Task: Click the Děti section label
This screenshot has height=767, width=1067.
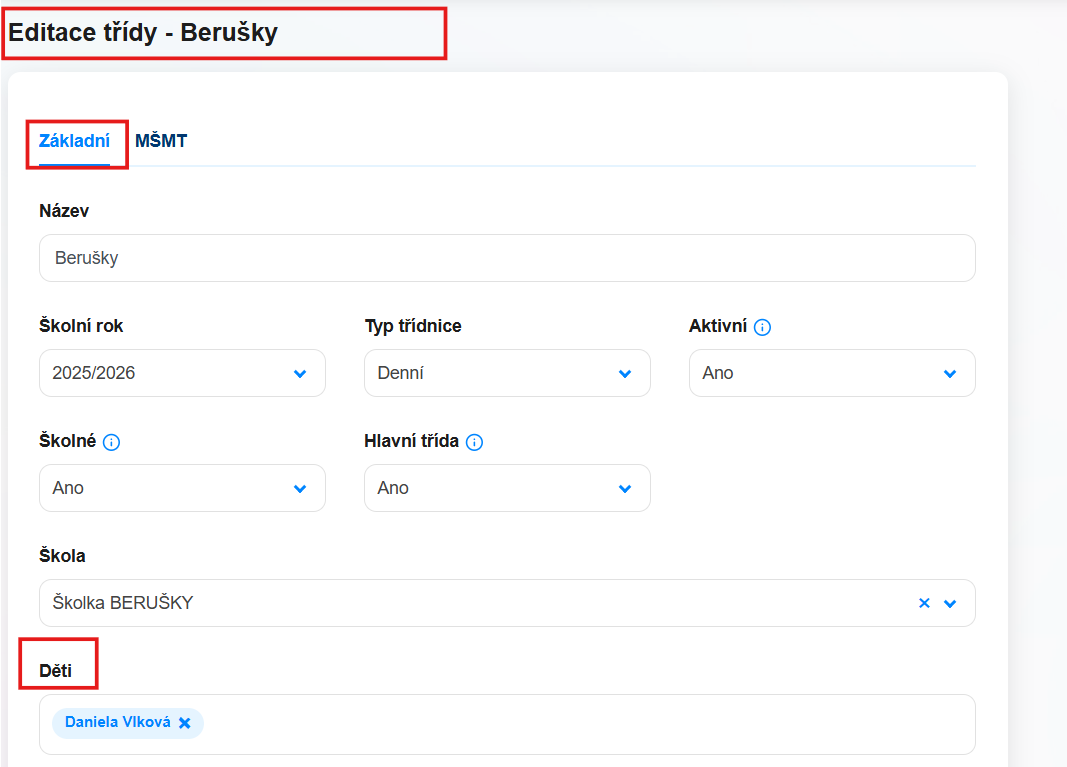Action: tap(56, 671)
